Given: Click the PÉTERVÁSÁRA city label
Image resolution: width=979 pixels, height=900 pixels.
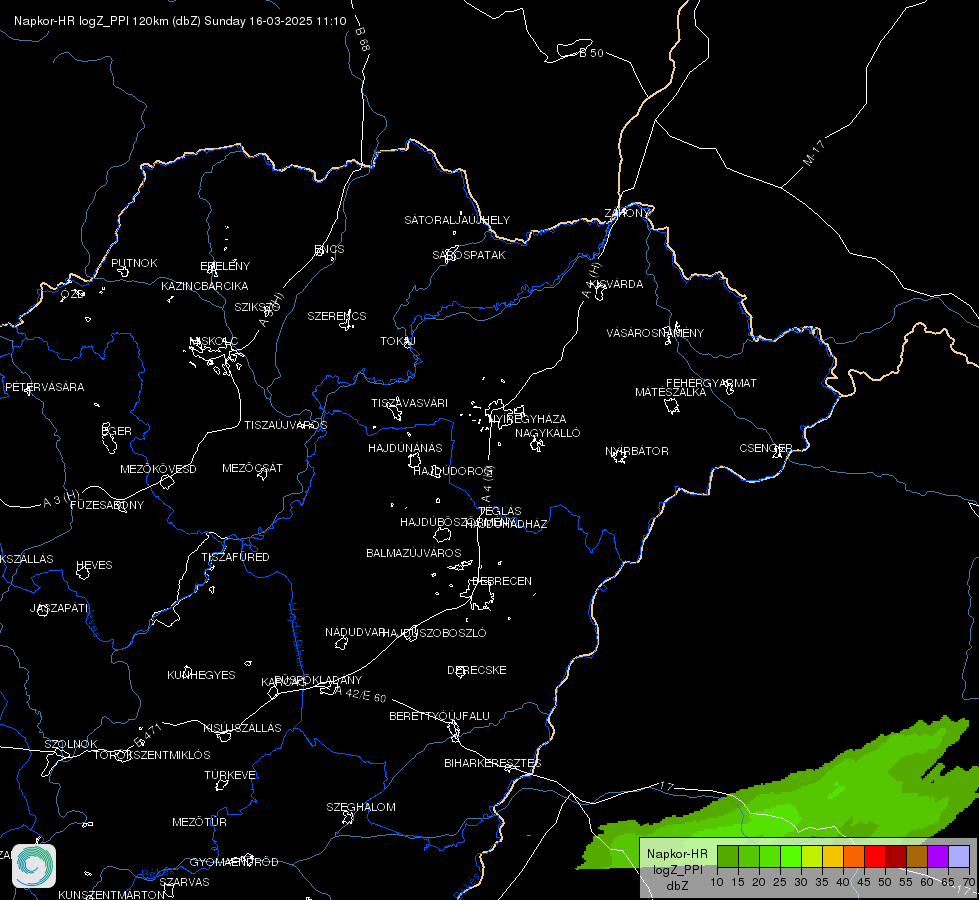Looking at the screenshot, I should click(44, 387).
